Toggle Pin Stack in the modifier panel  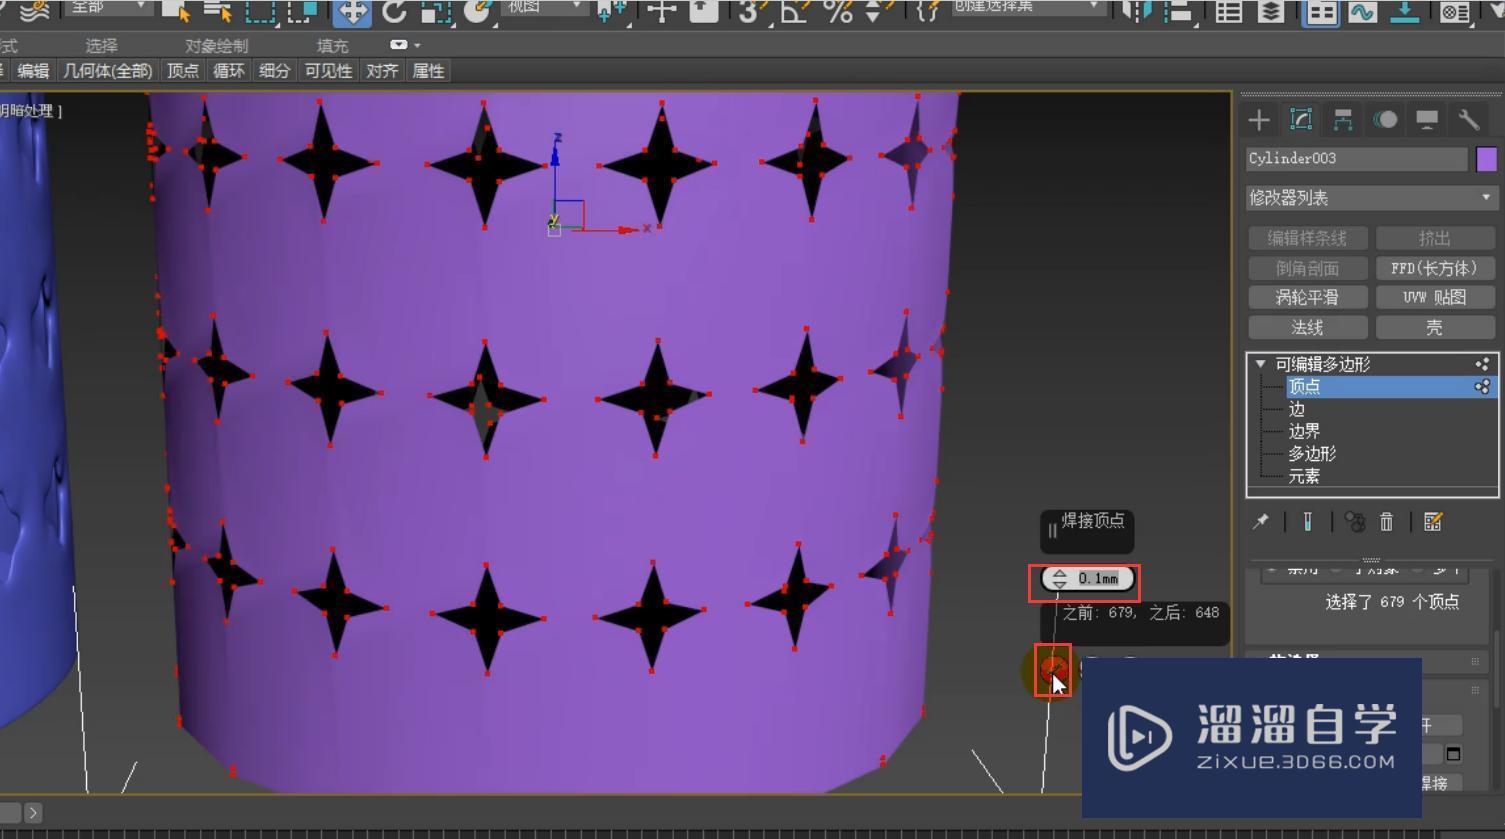pyautogui.click(x=1261, y=521)
